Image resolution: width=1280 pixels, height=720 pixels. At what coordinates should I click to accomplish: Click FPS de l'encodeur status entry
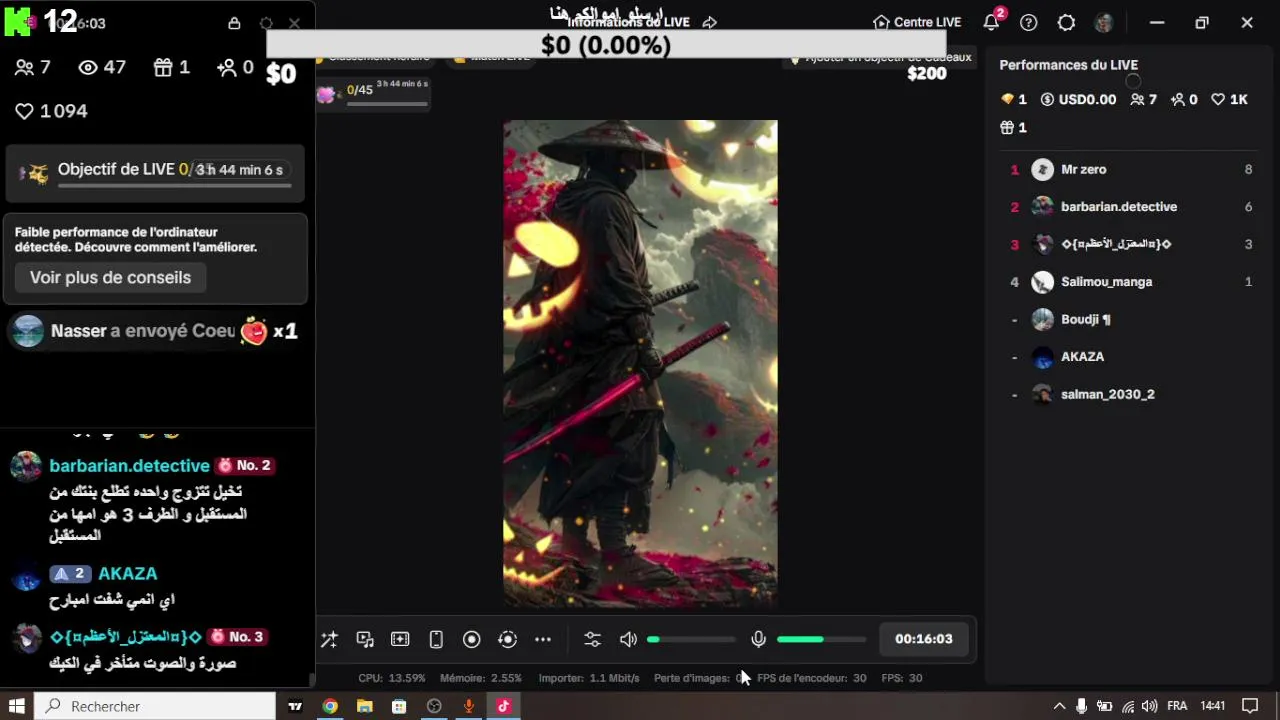click(x=811, y=678)
